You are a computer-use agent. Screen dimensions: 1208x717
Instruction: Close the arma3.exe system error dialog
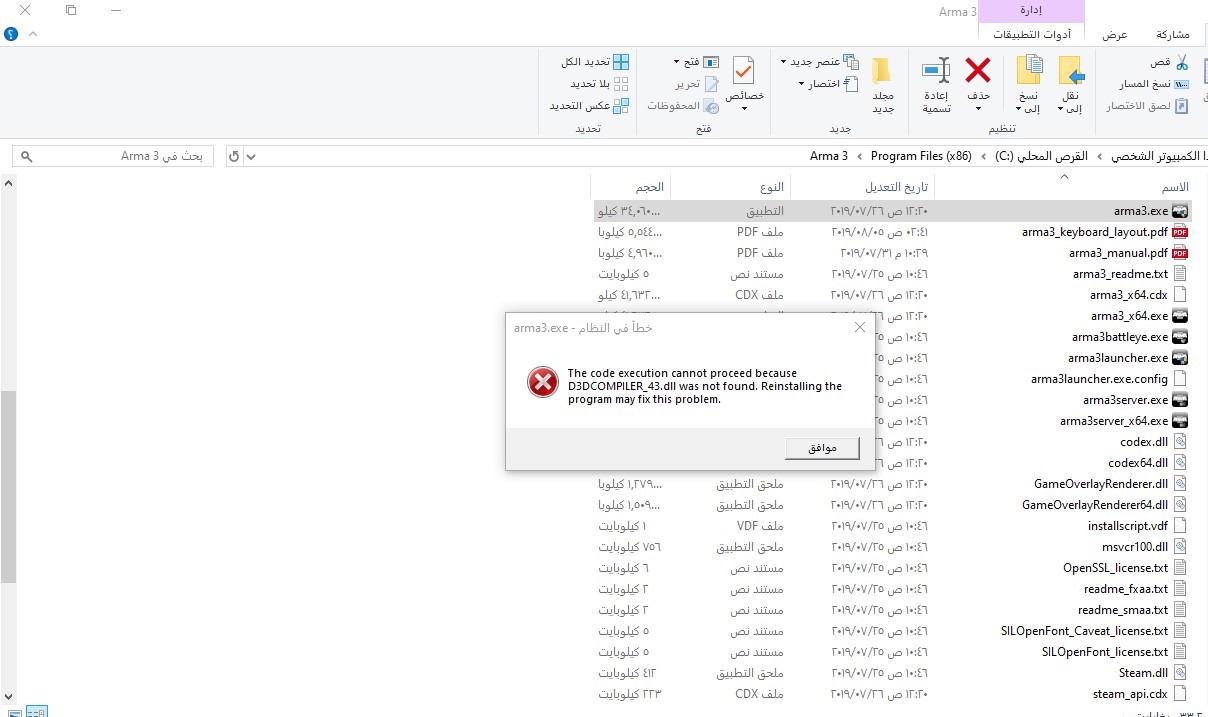coord(859,327)
